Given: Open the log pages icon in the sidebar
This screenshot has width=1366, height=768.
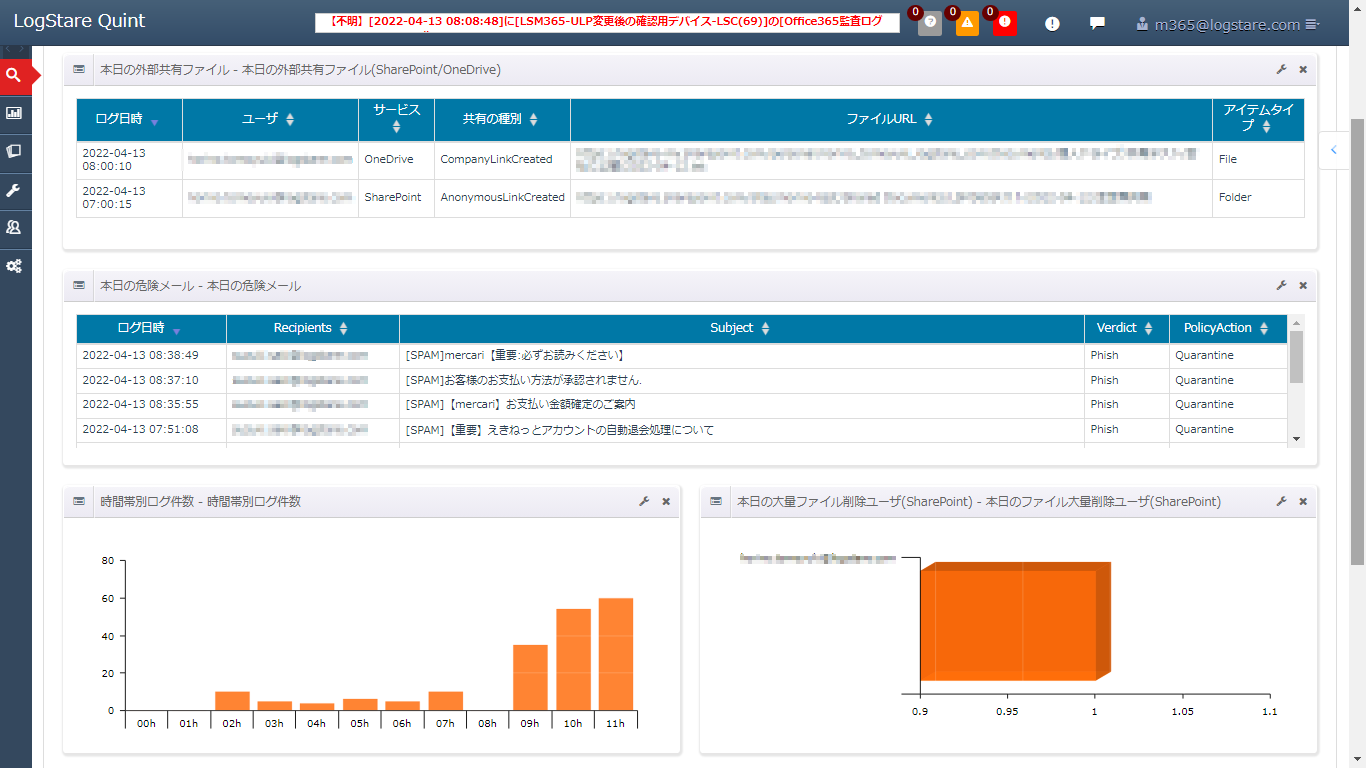Looking at the screenshot, I should (14, 152).
